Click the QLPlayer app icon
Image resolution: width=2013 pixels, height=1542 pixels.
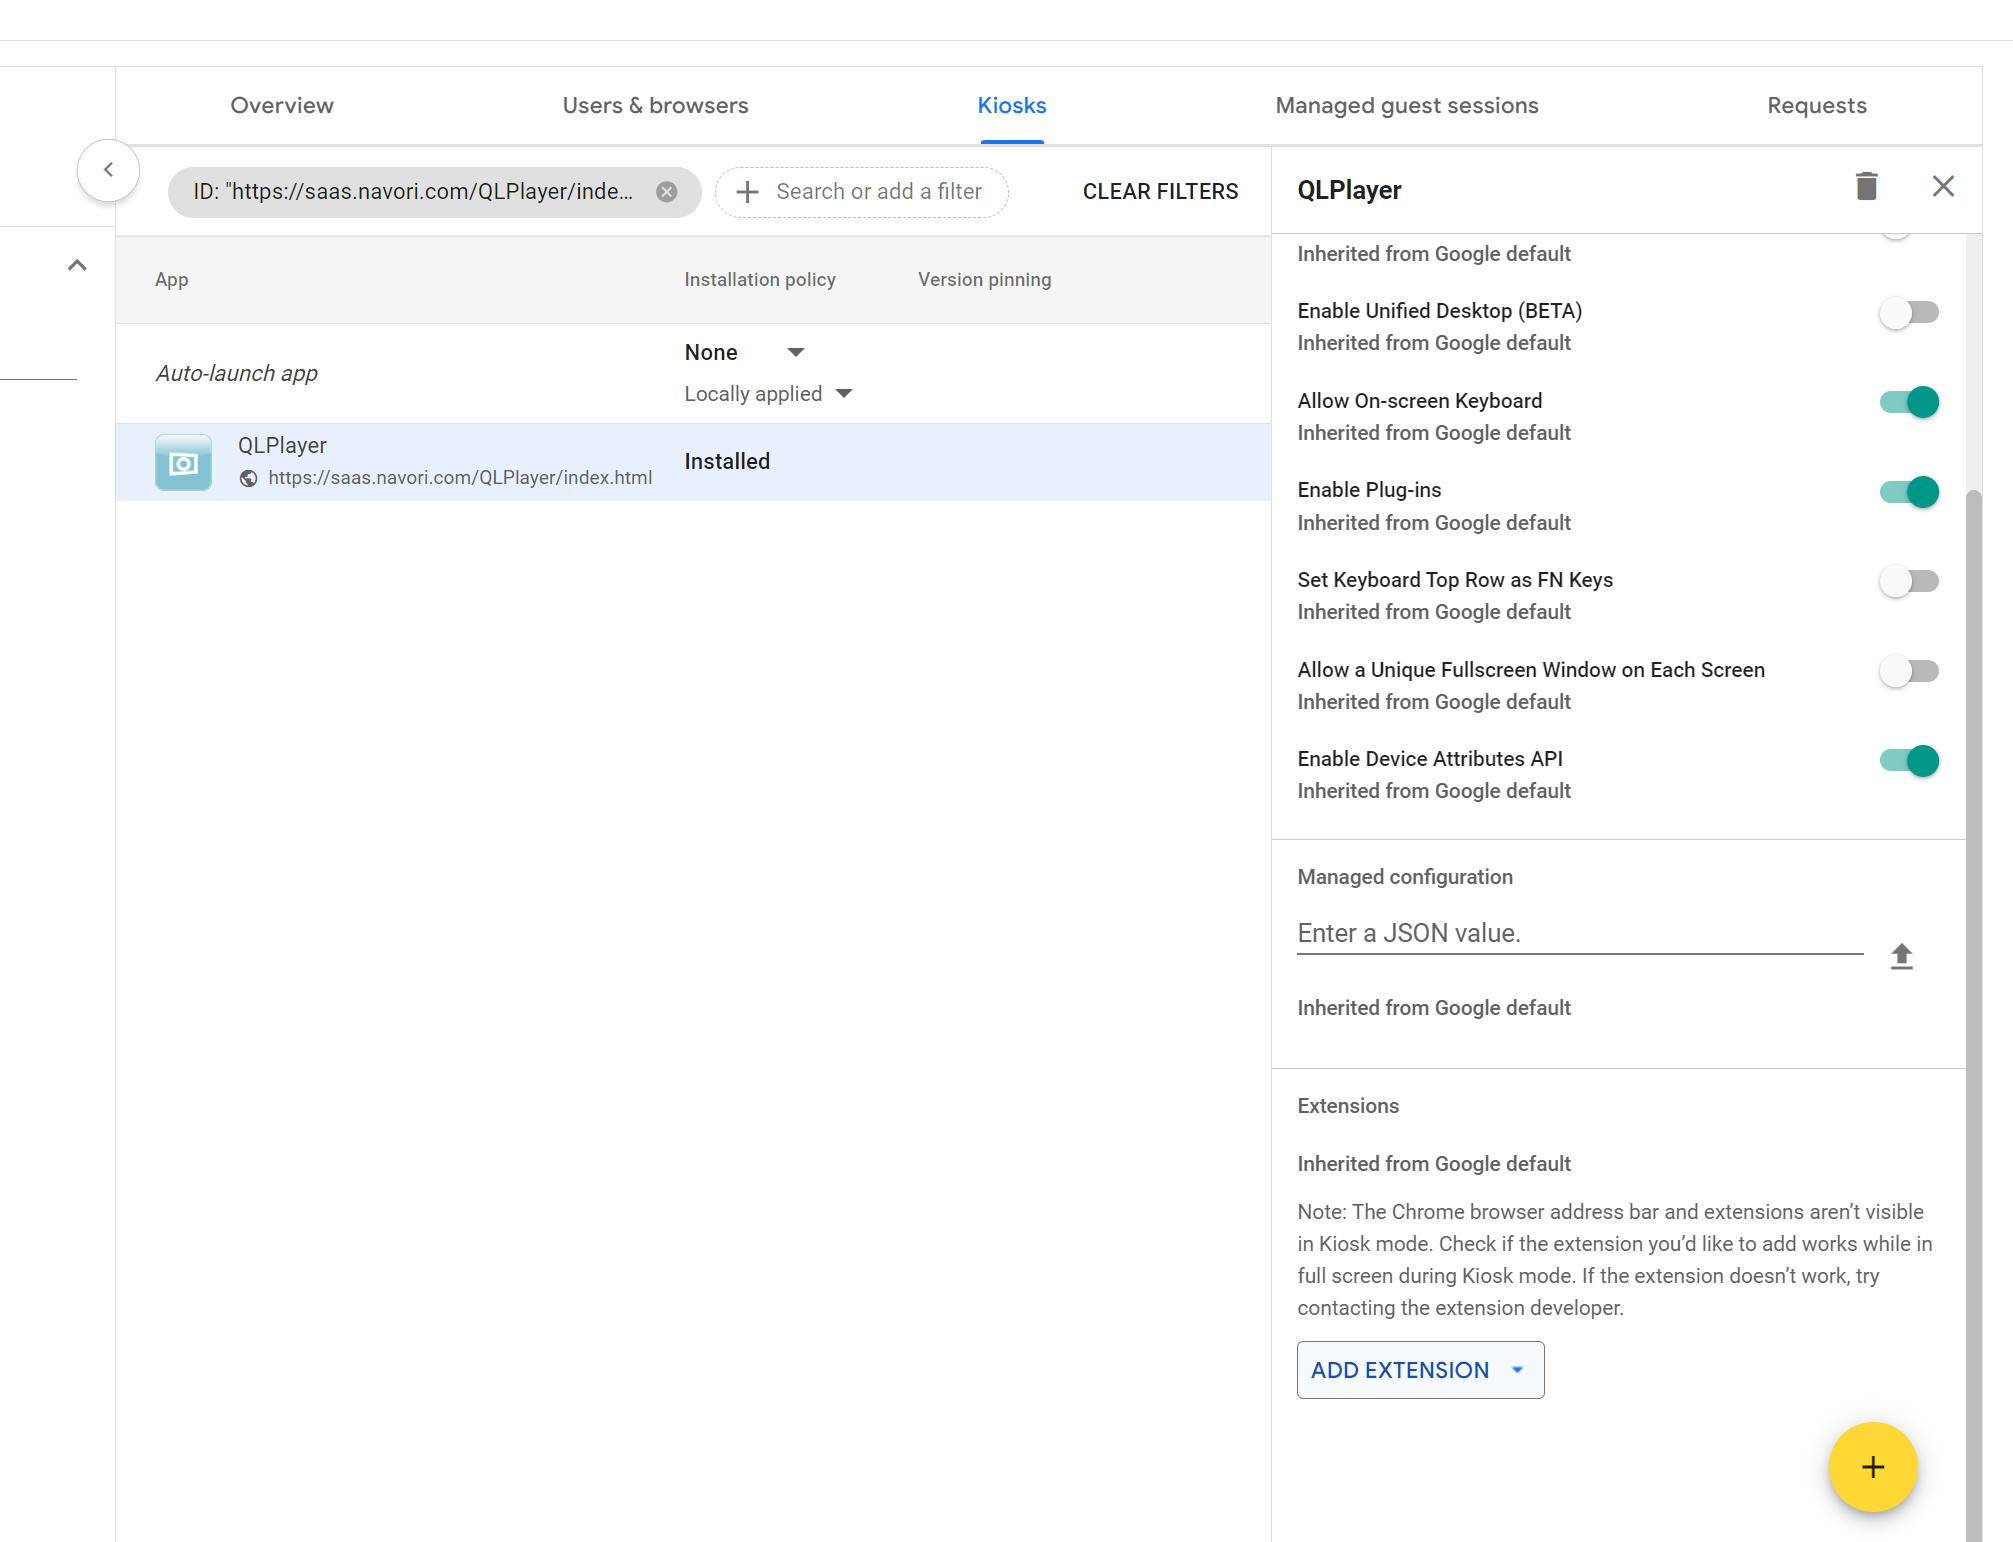click(x=183, y=462)
